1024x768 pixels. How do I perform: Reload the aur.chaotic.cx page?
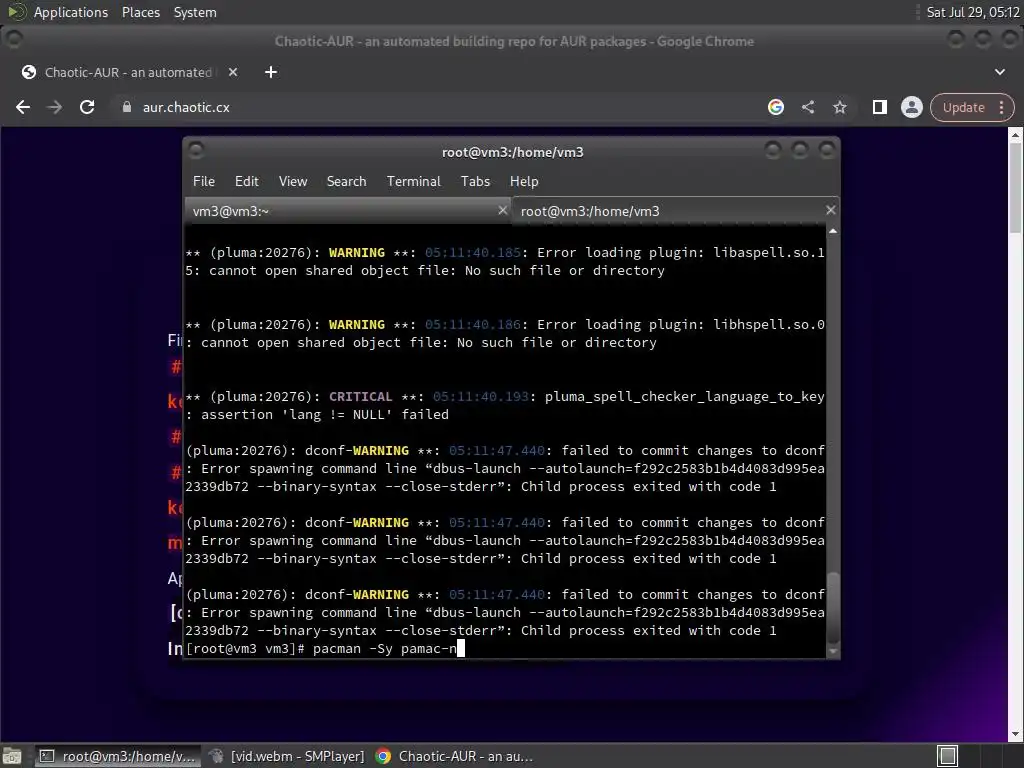coord(87,107)
